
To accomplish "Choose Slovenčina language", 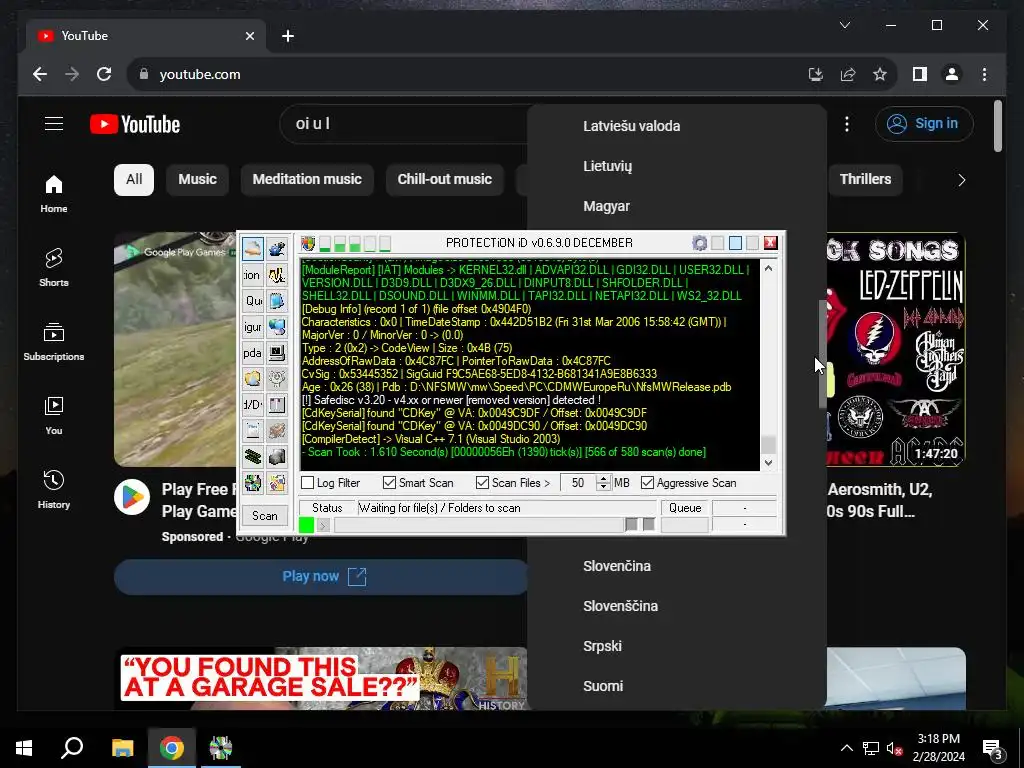I will pos(616,566).
